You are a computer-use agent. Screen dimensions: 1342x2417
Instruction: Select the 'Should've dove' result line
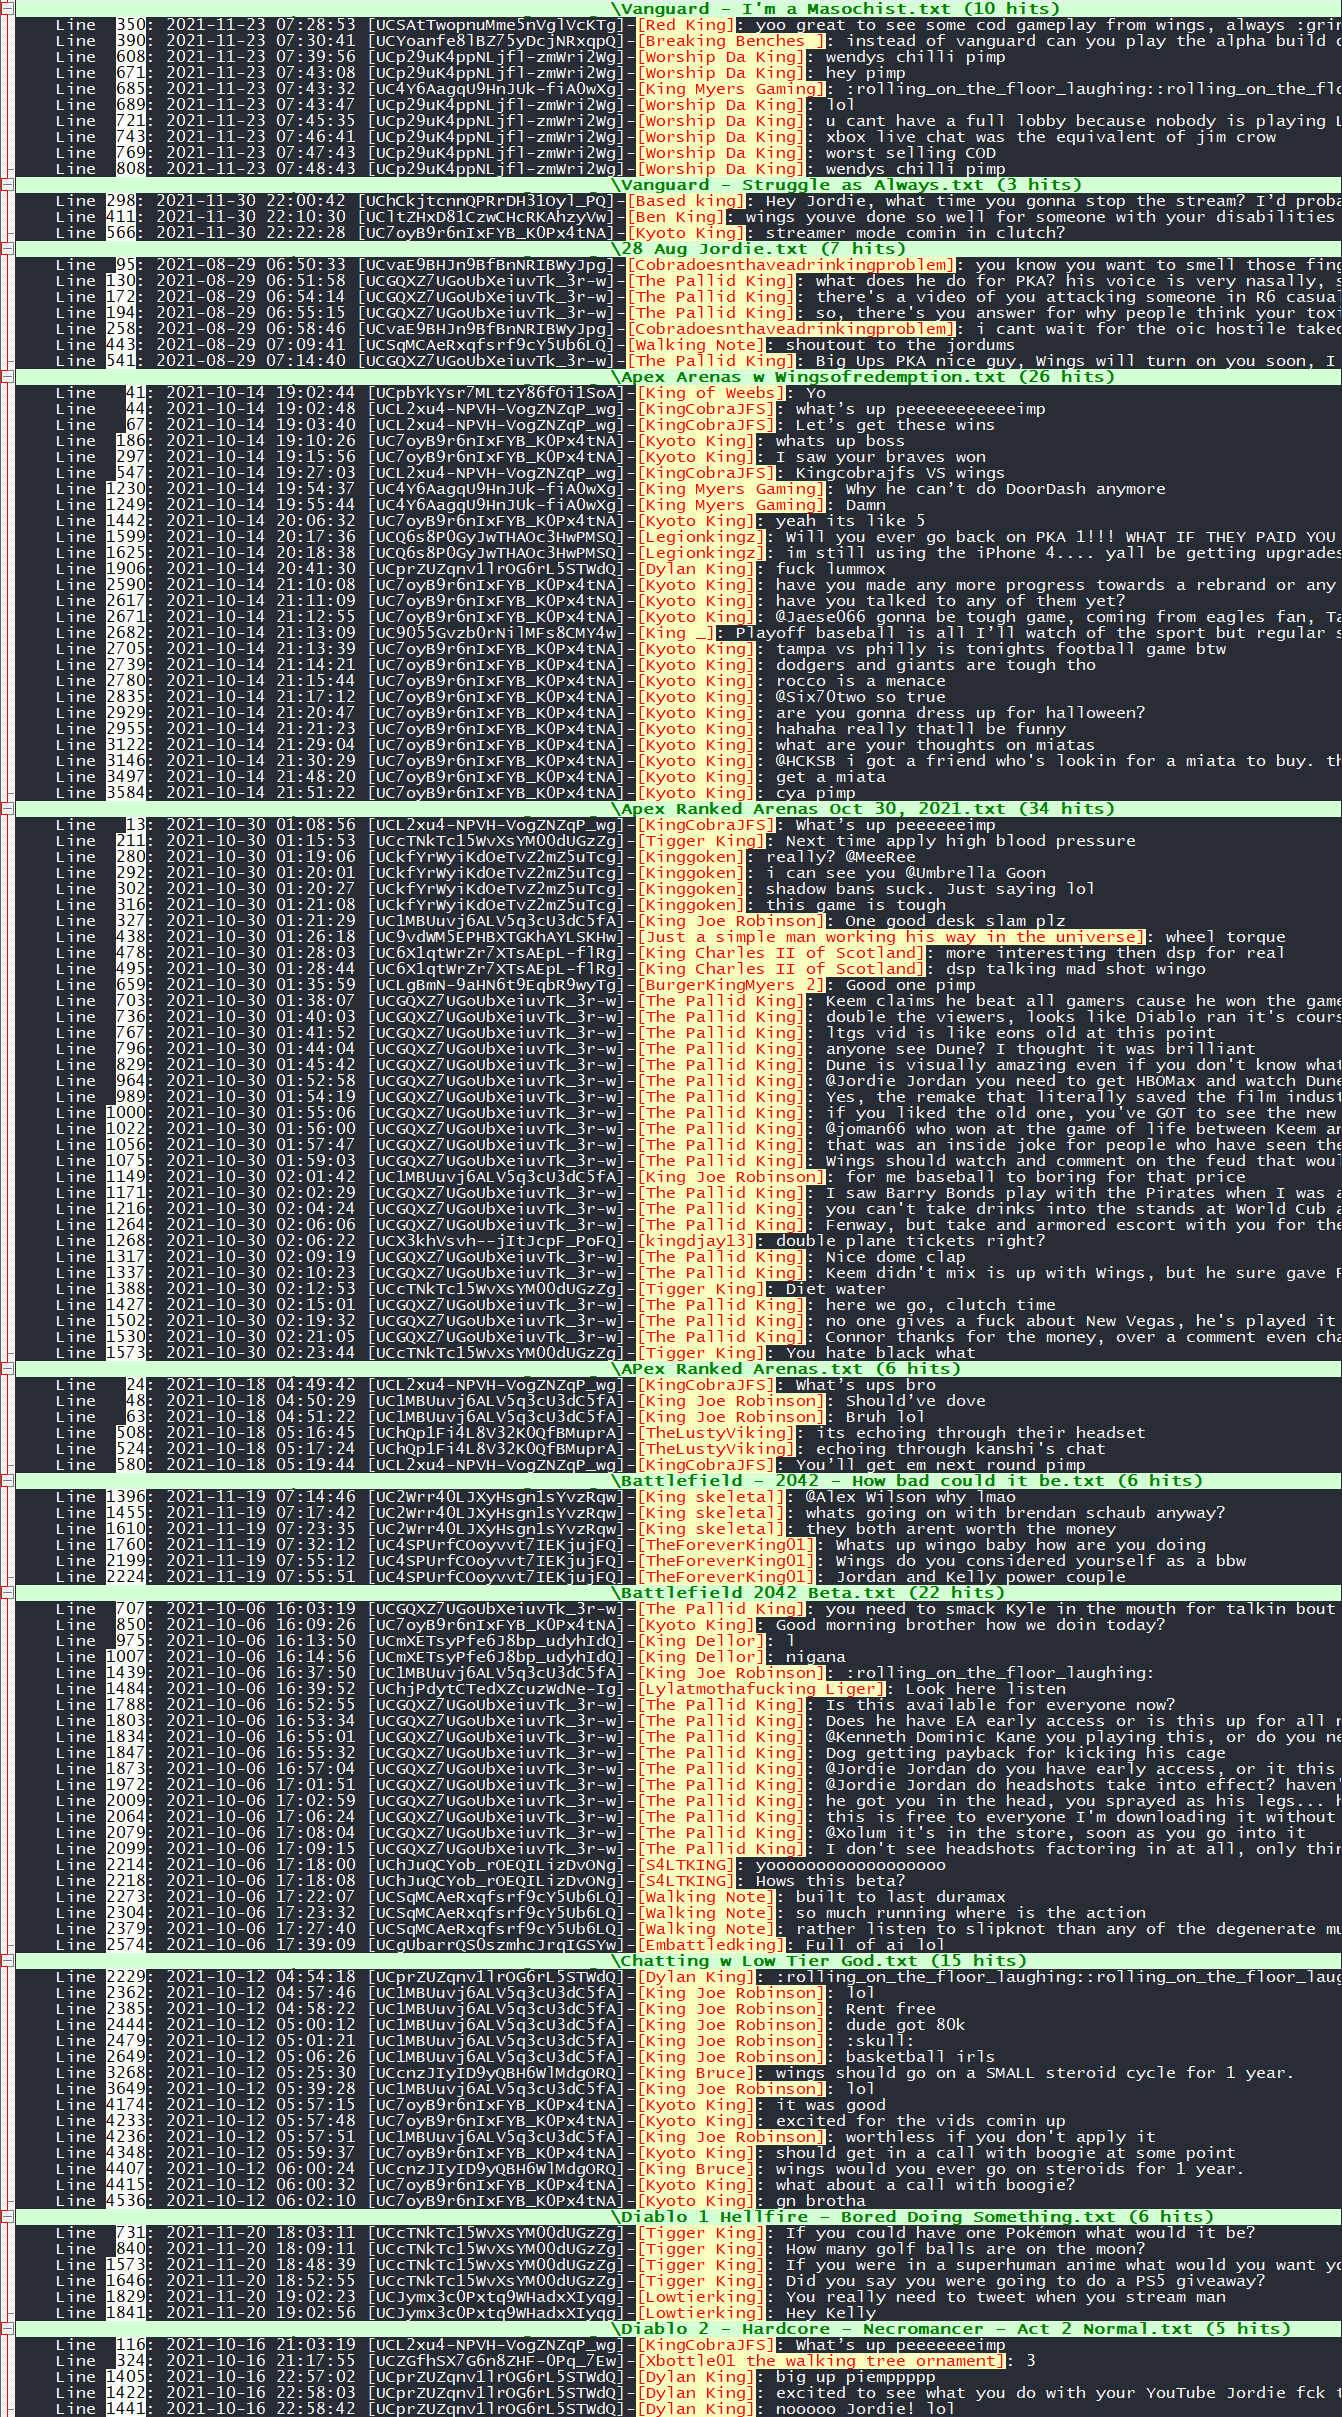(678, 1401)
